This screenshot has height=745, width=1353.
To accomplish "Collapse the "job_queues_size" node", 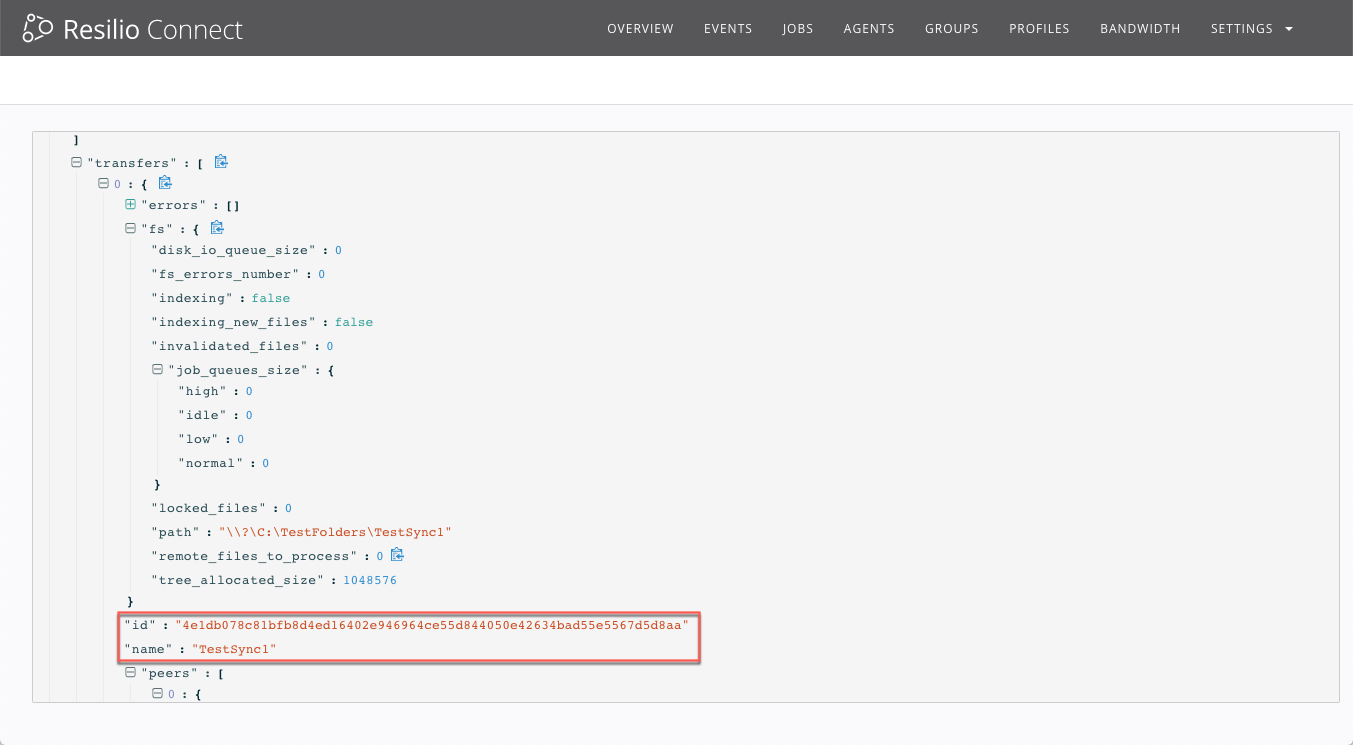I will [157, 370].
